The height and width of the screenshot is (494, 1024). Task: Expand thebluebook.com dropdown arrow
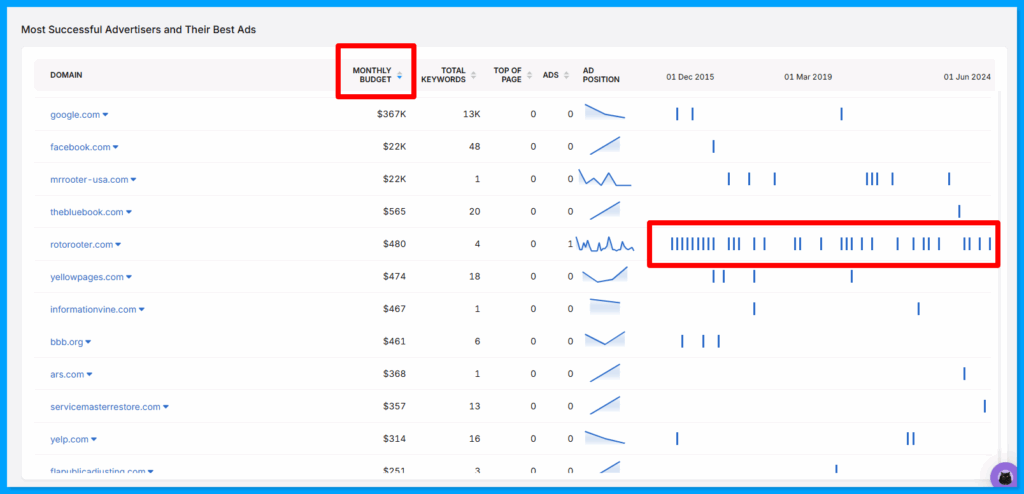(x=129, y=212)
